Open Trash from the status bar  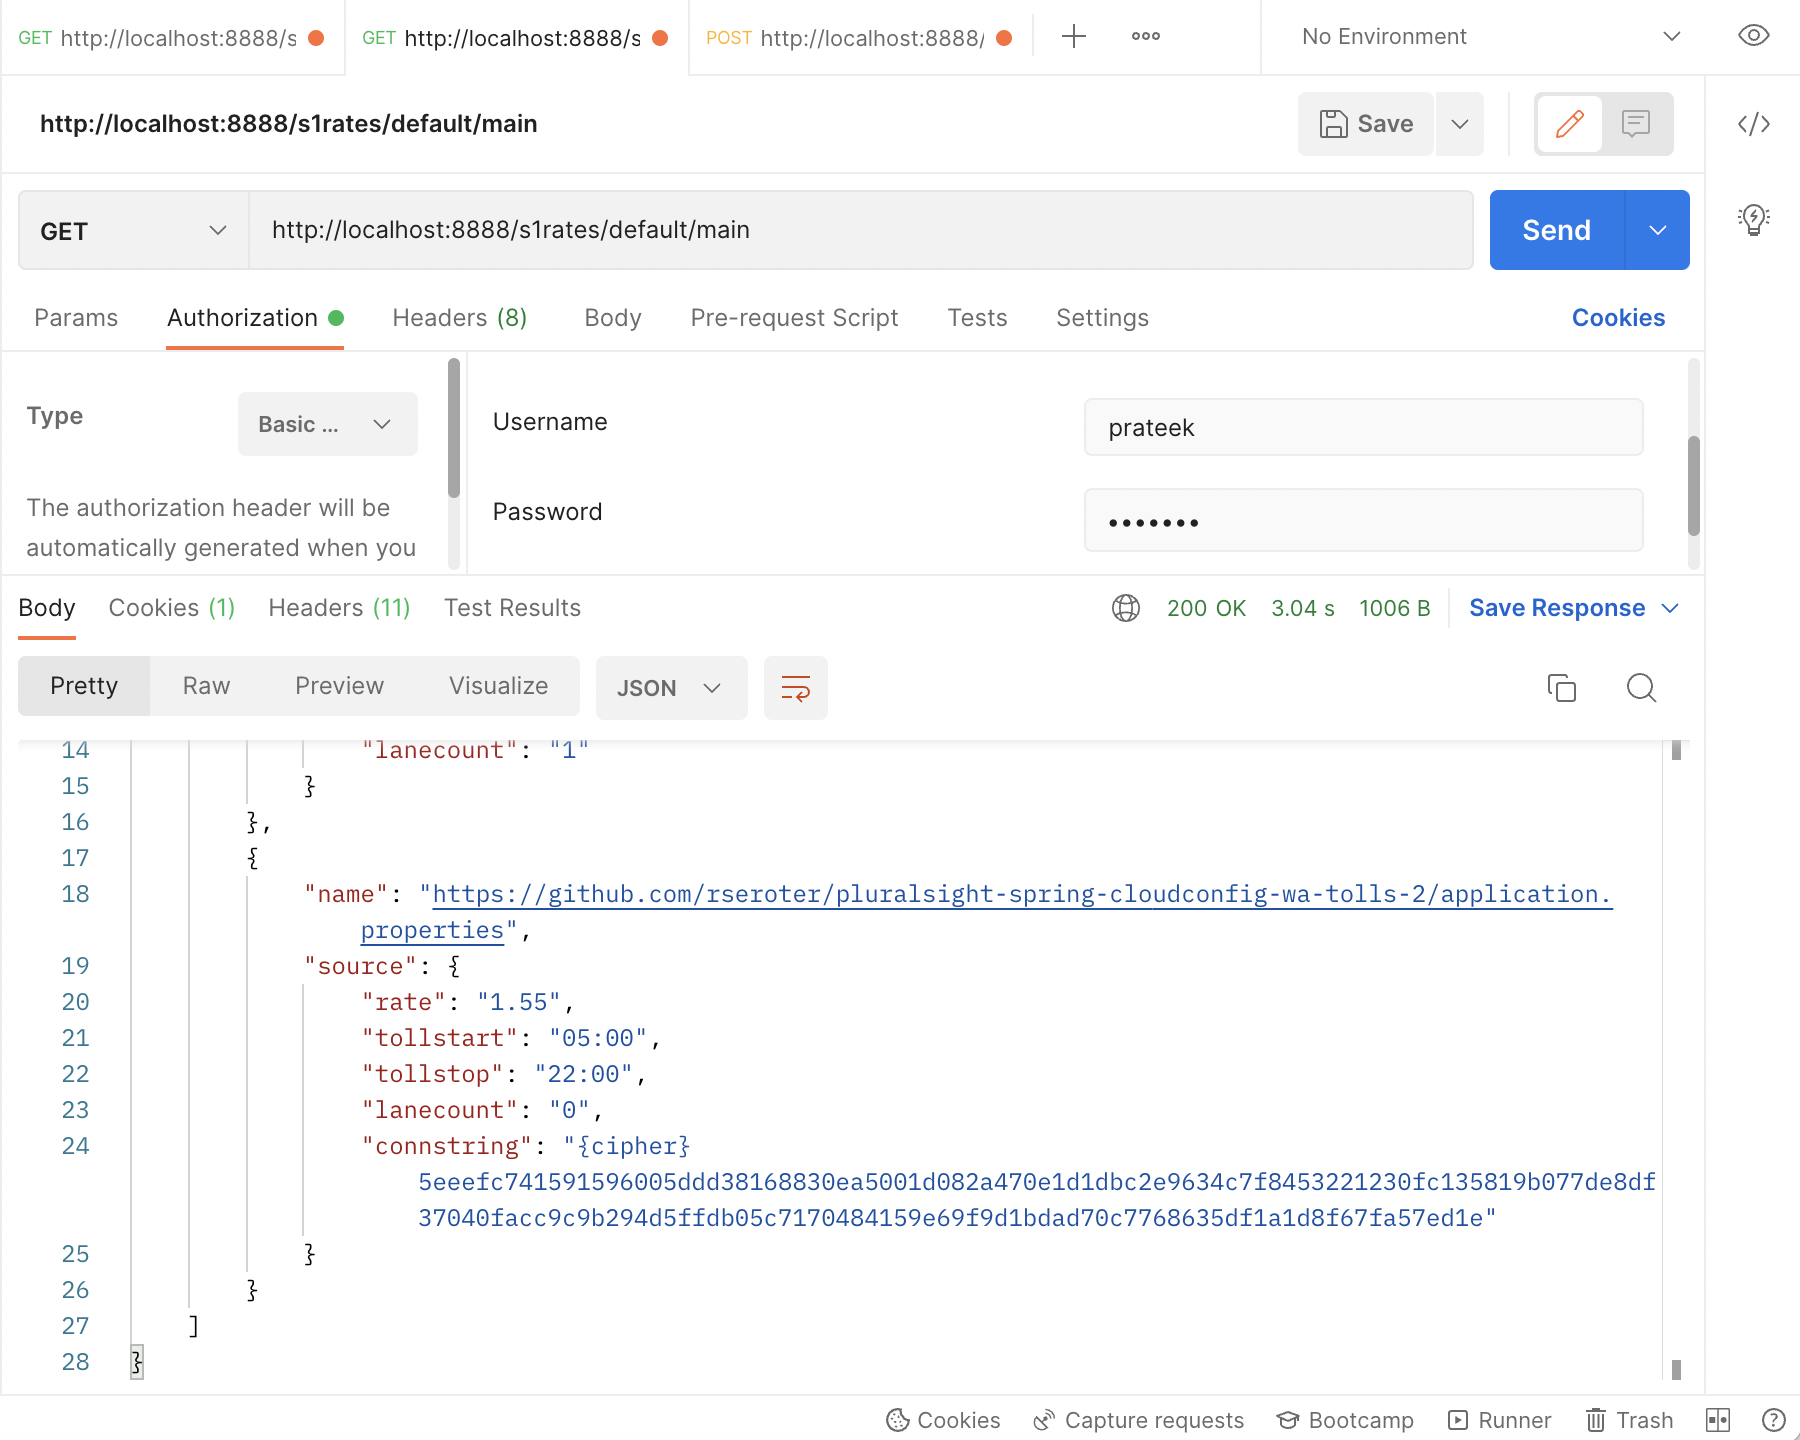(1629, 1420)
